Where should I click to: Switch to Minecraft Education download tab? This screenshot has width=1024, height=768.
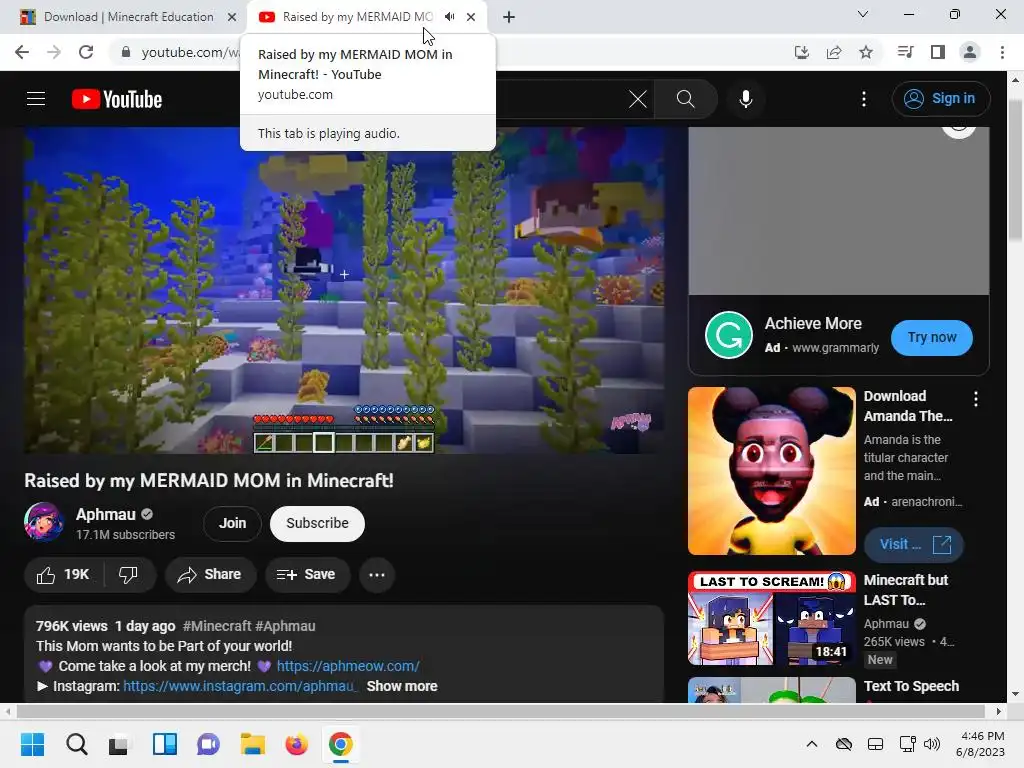pyautogui.click(x=128, y=17)
